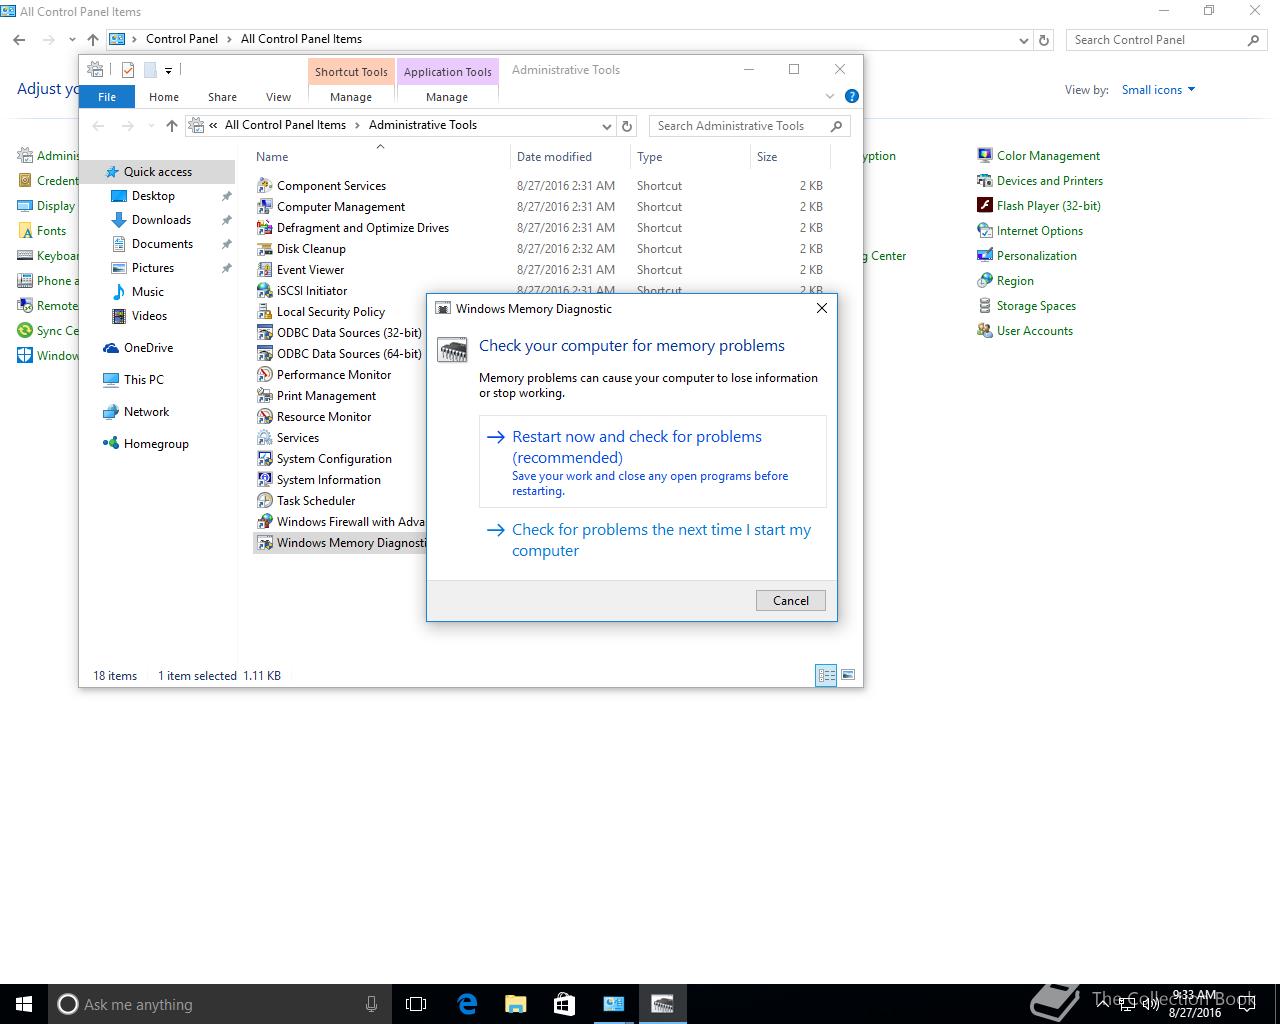The width and height of the screenshot is (1280, 1024).
Task: Click the Ask me anything search box
Action: pyautogui.click(x=218, y=1004)
